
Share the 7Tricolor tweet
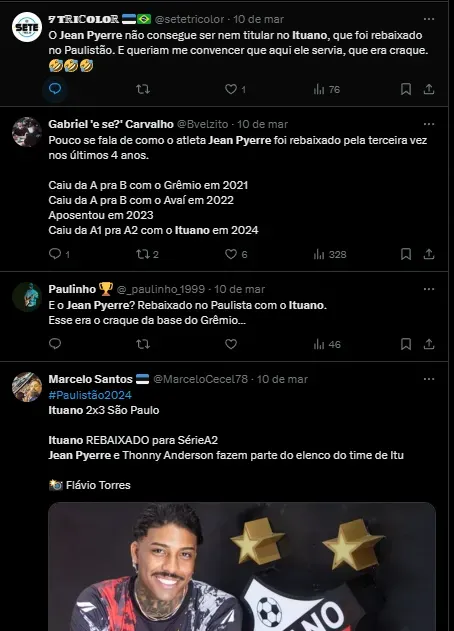click(429, 89)
